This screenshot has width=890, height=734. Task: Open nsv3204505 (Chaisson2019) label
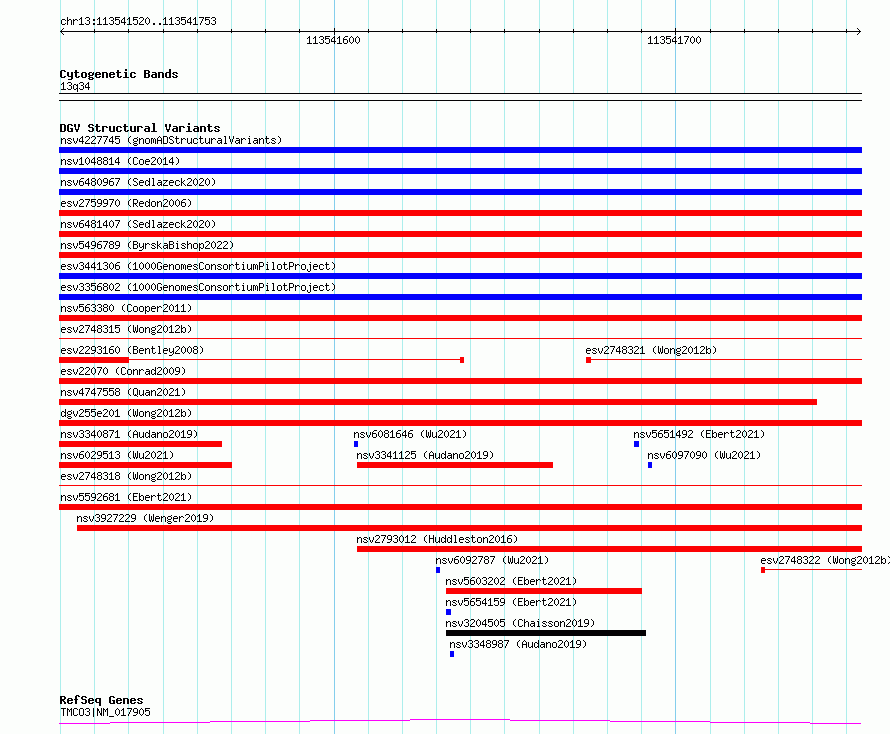pos(520,623)
